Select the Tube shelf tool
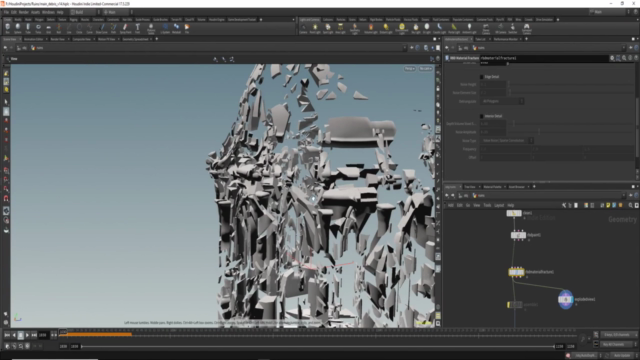The width and height of the screenshot is (640, 360). coord(28,28)
